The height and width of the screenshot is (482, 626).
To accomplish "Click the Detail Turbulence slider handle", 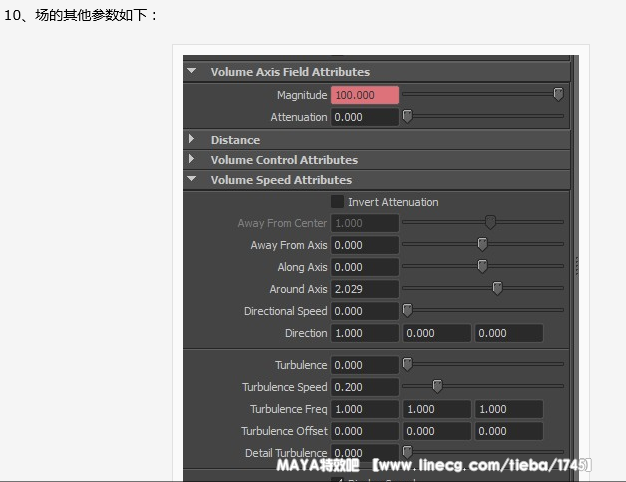I will pos(407,452).
